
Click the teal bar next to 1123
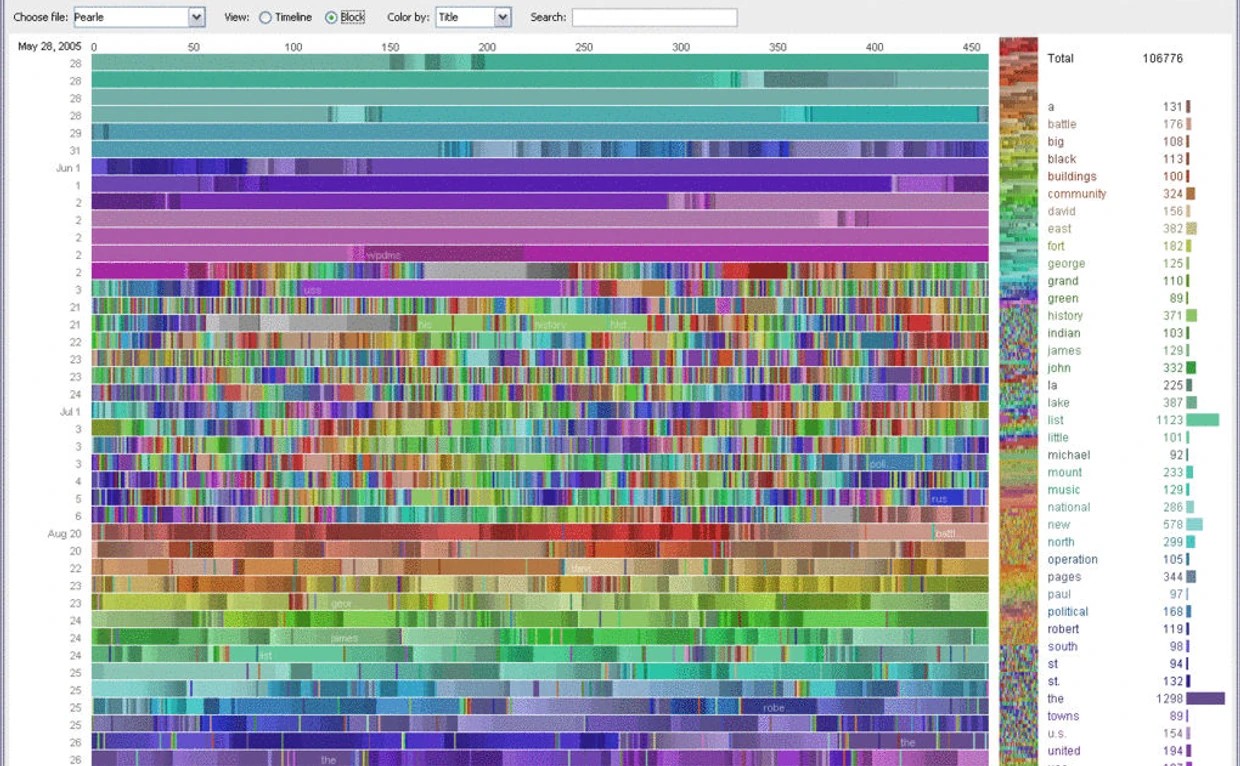(x=1202, y=421)
